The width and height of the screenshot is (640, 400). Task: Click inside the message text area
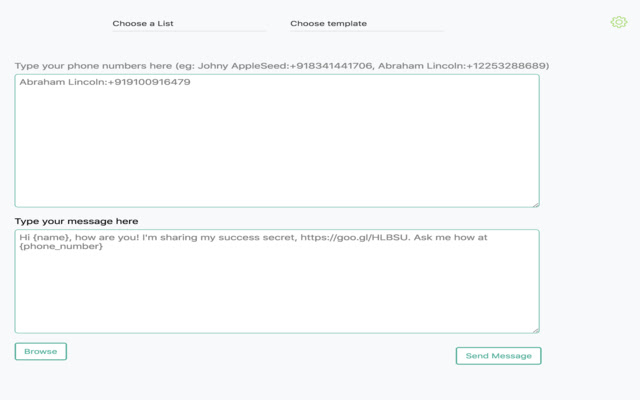(x=277, y=290)
